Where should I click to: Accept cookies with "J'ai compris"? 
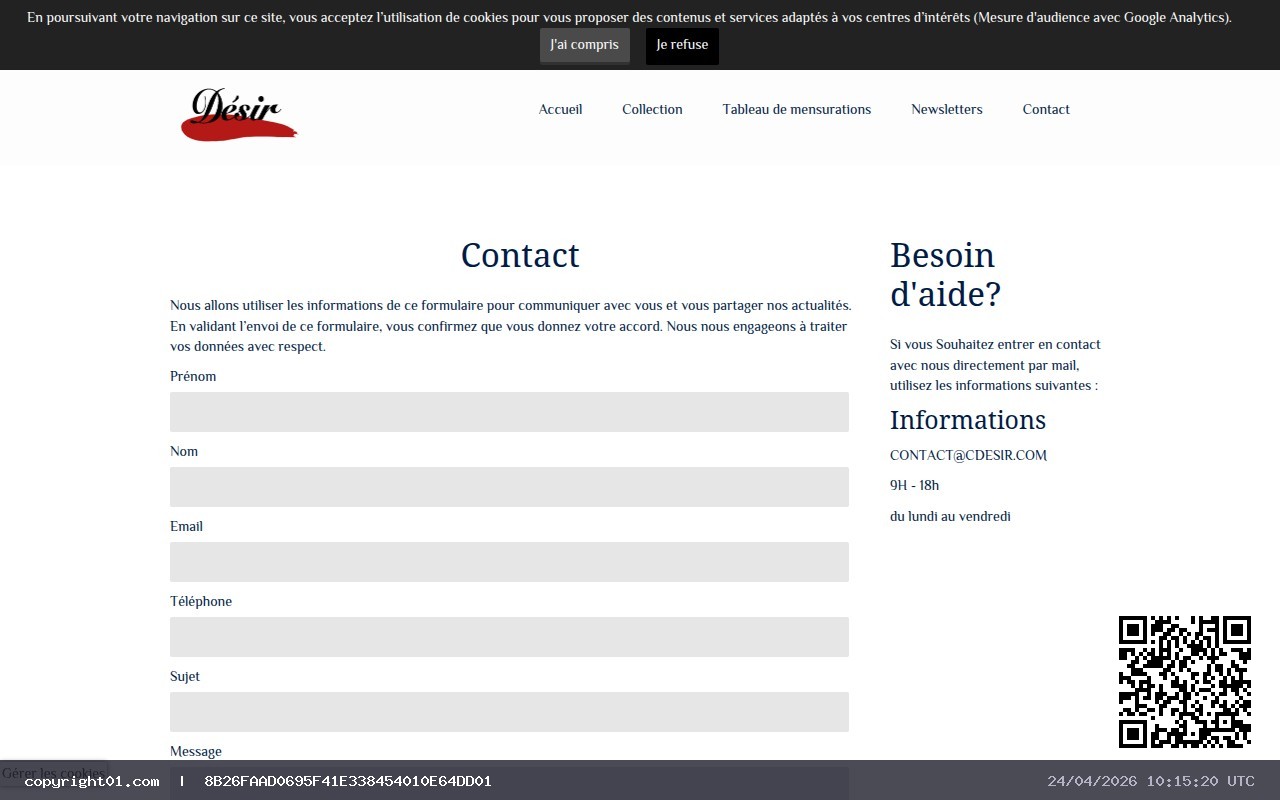point(584,45)
